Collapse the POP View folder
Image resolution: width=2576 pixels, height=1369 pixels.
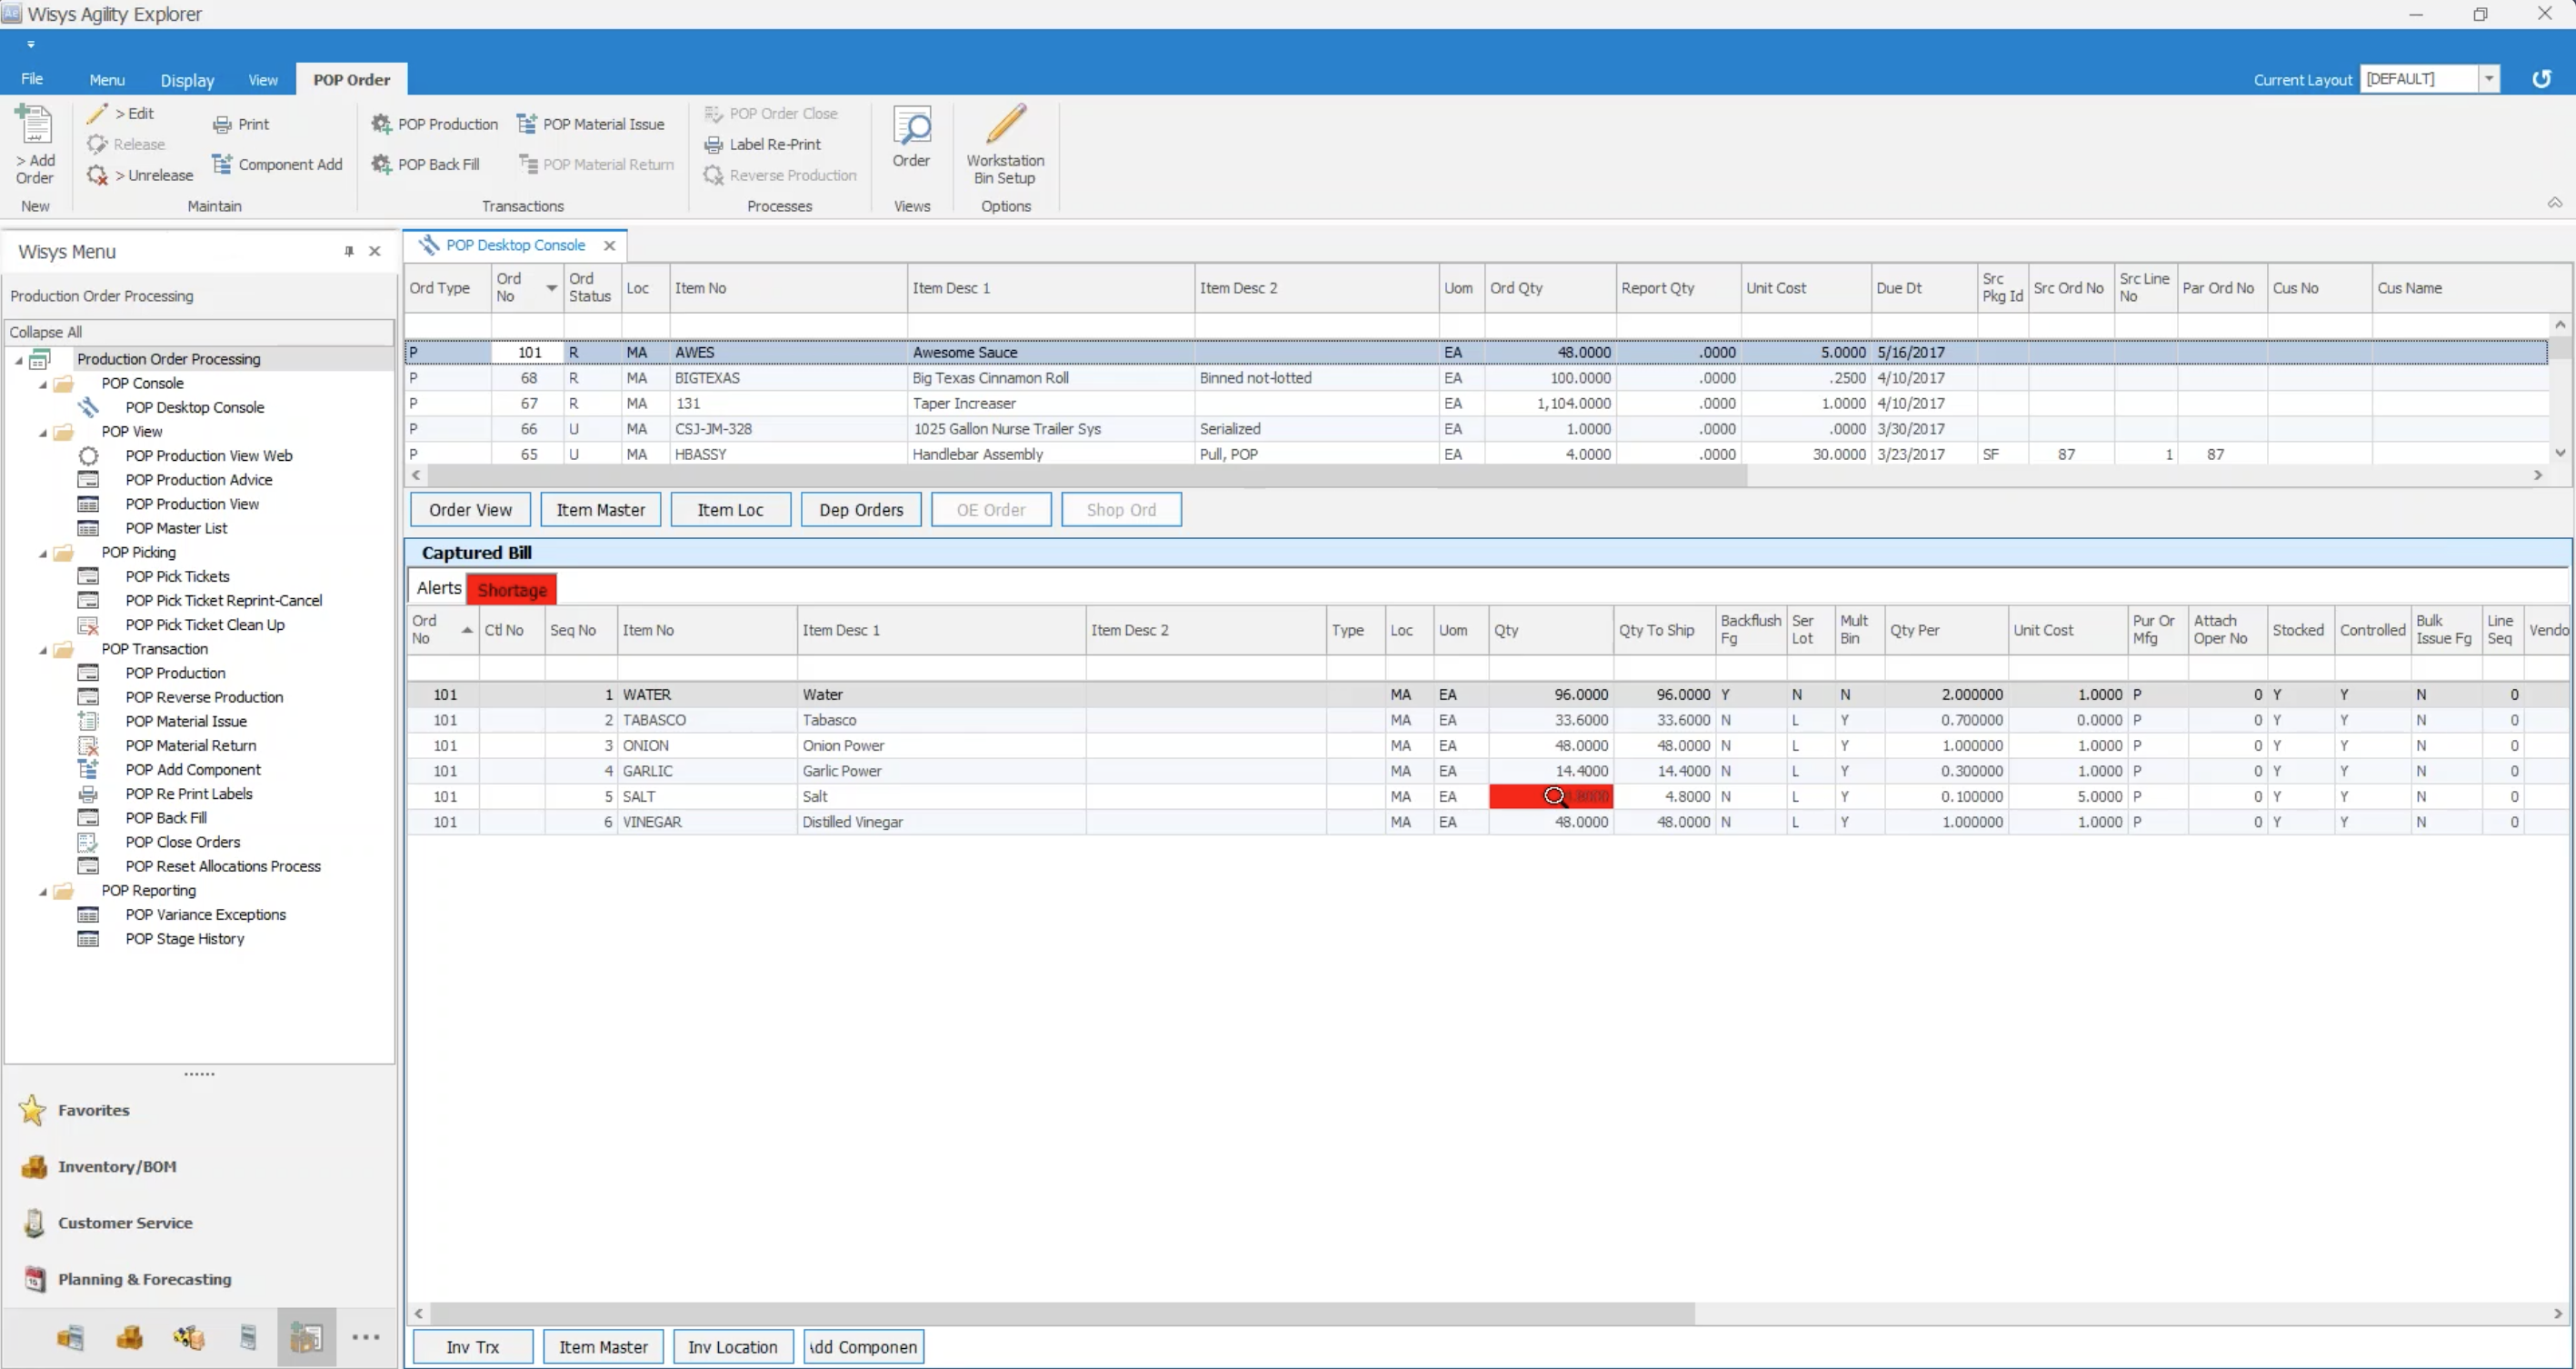coord(42,432)
